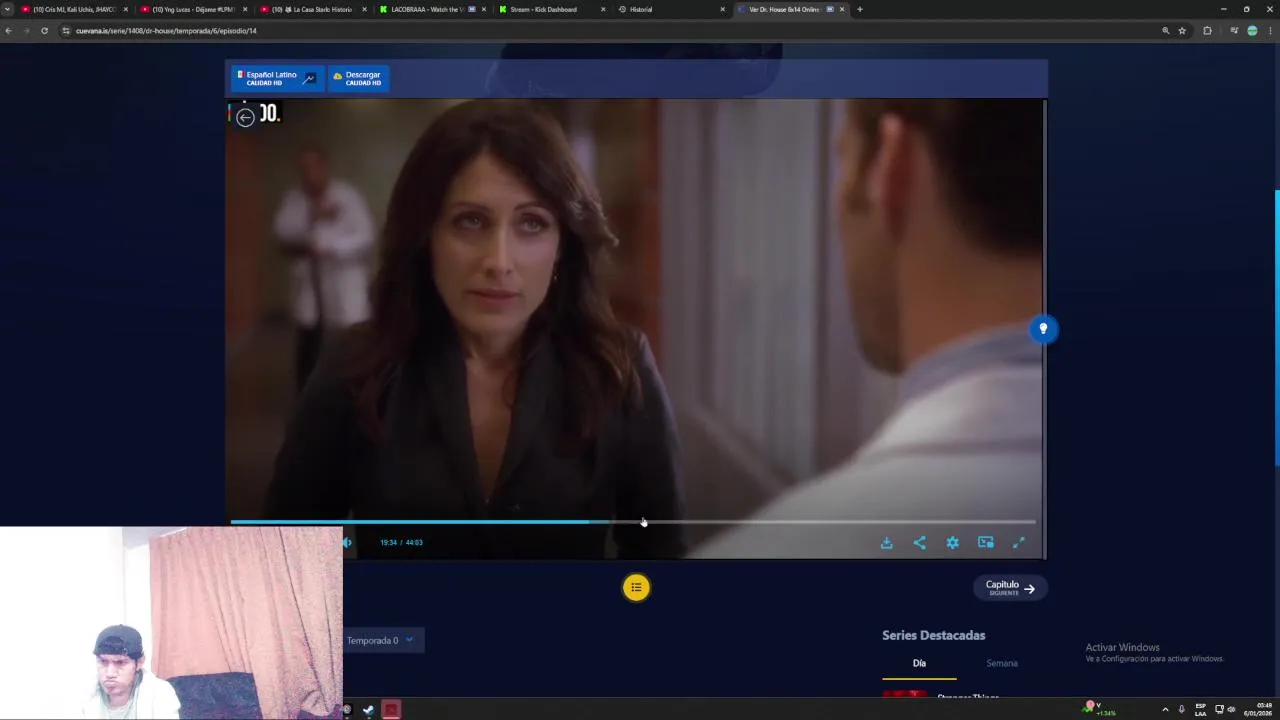Click the Descargar Calidad HD button

point(358,78)
